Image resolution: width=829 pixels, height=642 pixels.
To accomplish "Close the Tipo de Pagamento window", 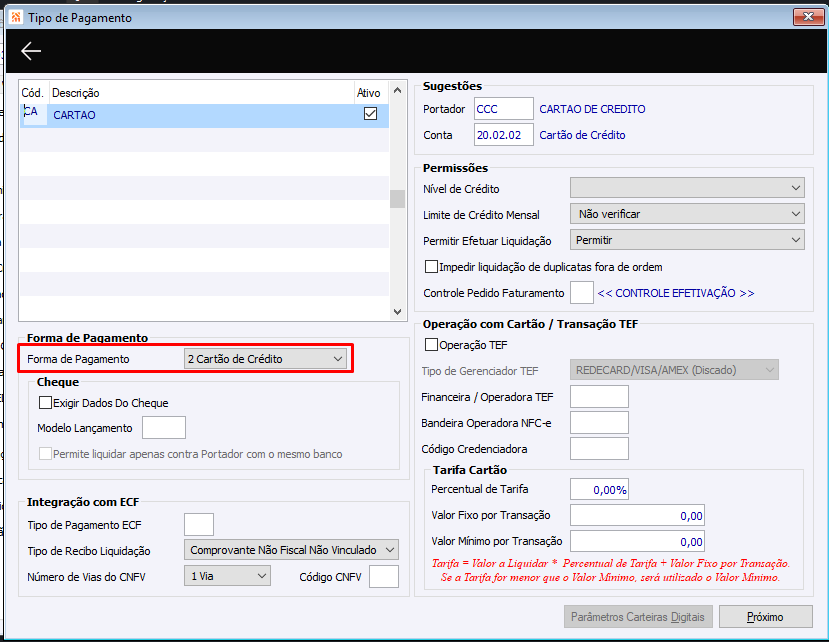I will [808, 17].
